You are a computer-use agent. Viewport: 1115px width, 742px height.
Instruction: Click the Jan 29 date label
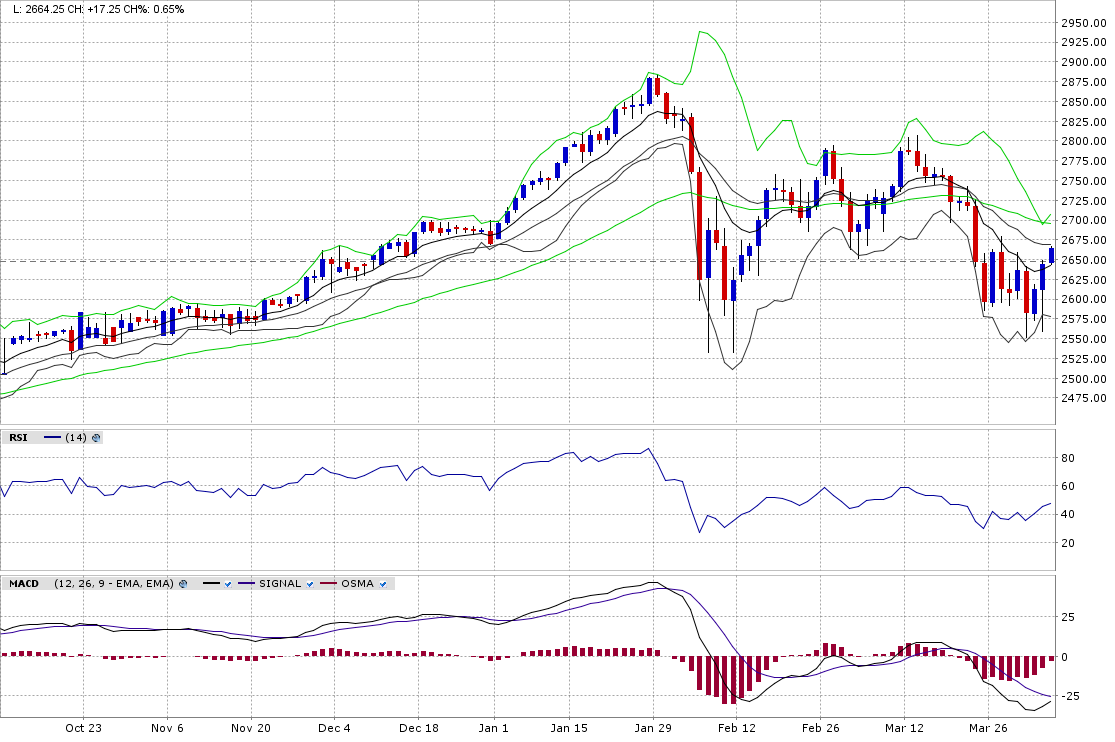pyautogui.click(x=653, y=728)
